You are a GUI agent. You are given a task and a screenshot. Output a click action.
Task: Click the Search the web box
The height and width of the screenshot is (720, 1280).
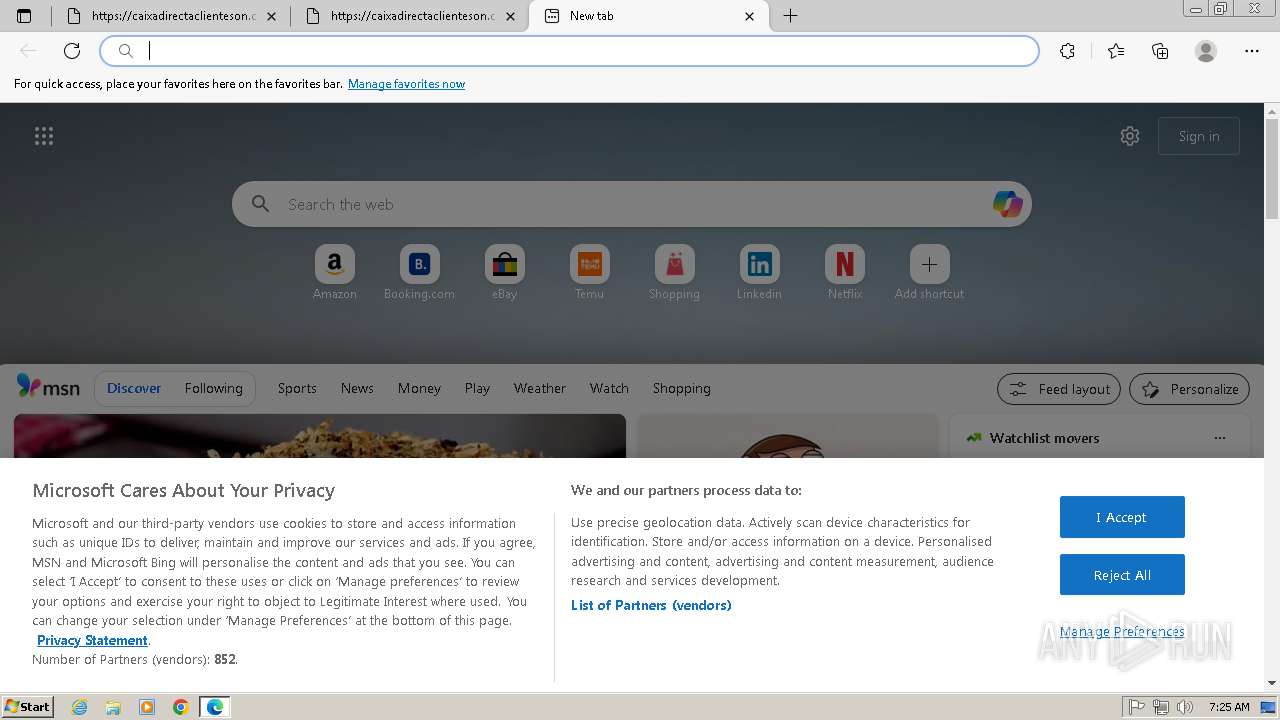(632, 204)
